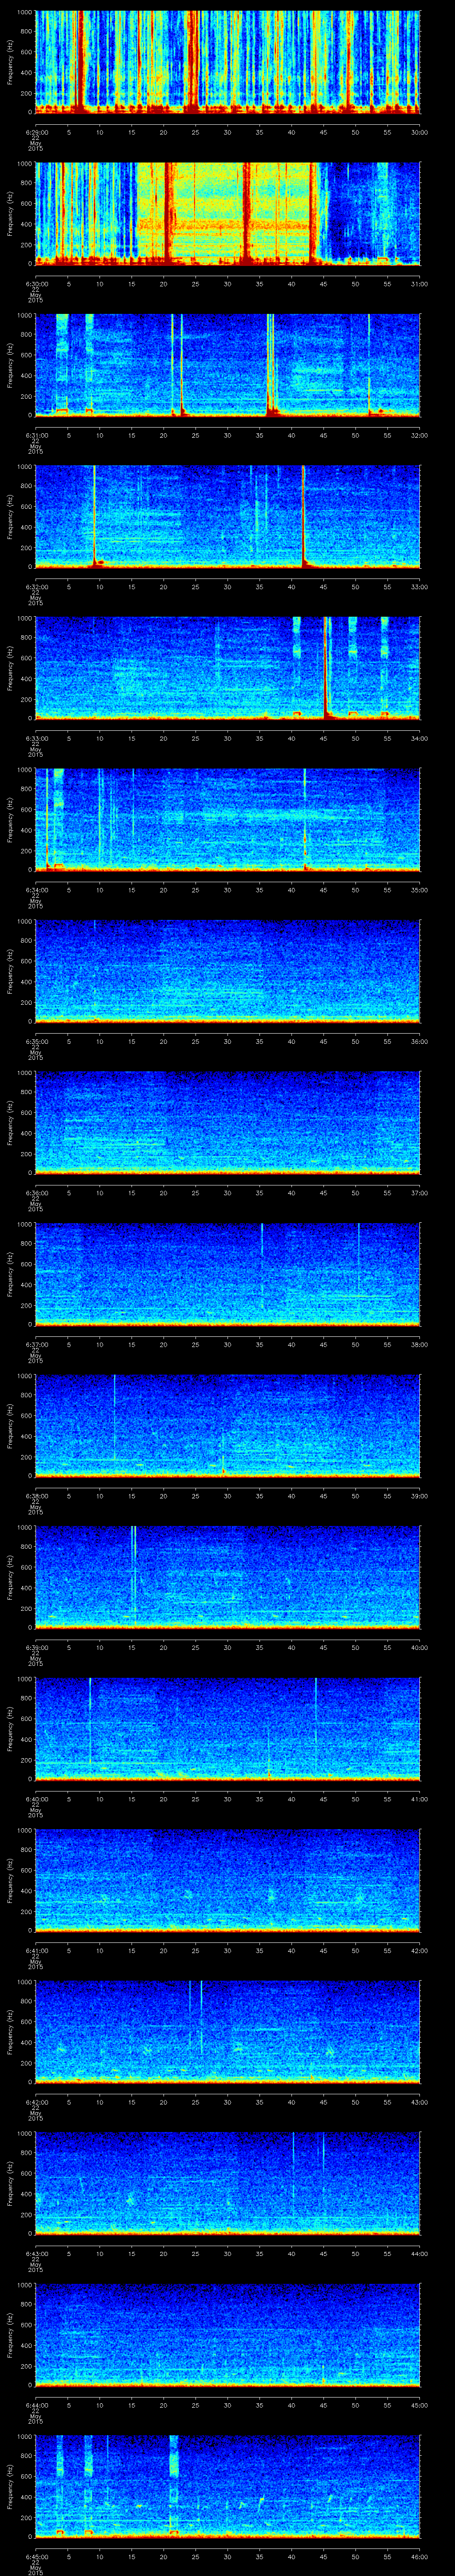
Task: Click the Frequency (Hz) axis label of the 6:29:00 panel
Action: 11,62
